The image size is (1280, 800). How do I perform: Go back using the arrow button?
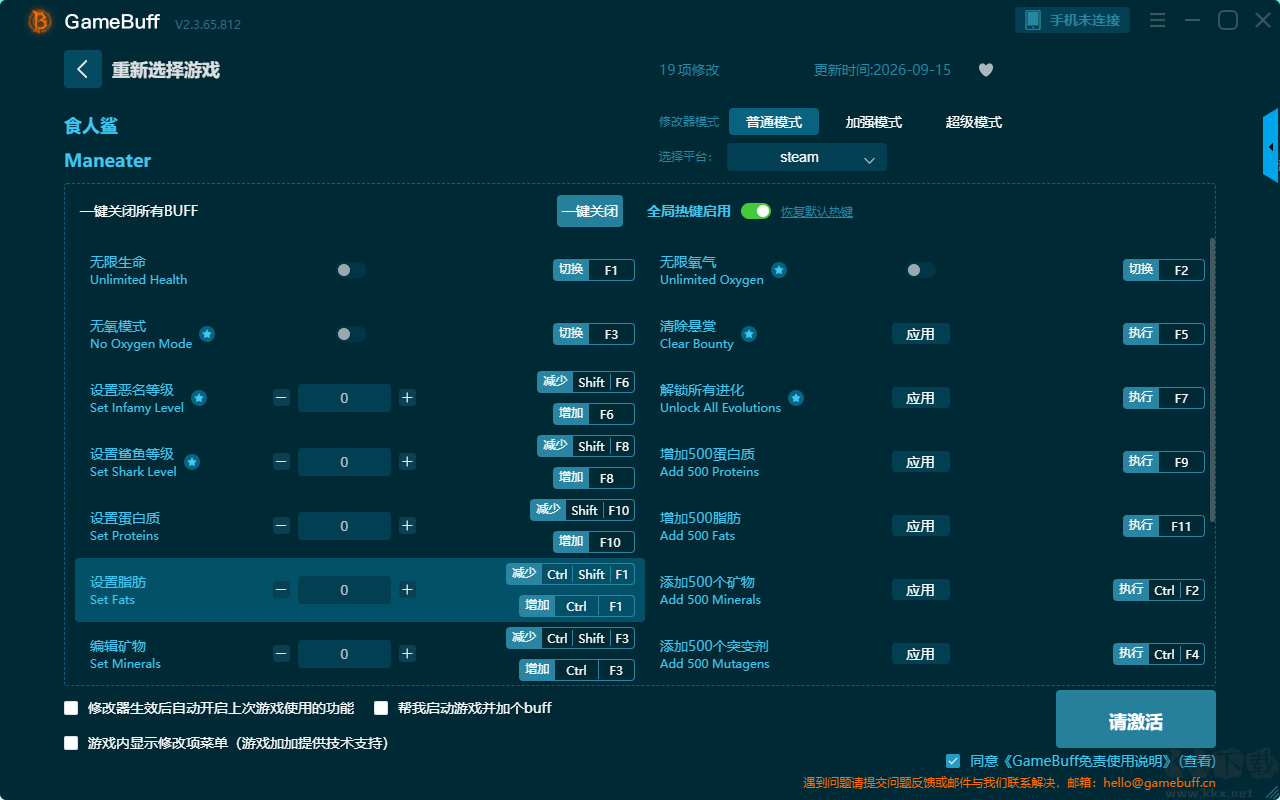[x=83, y=69]
